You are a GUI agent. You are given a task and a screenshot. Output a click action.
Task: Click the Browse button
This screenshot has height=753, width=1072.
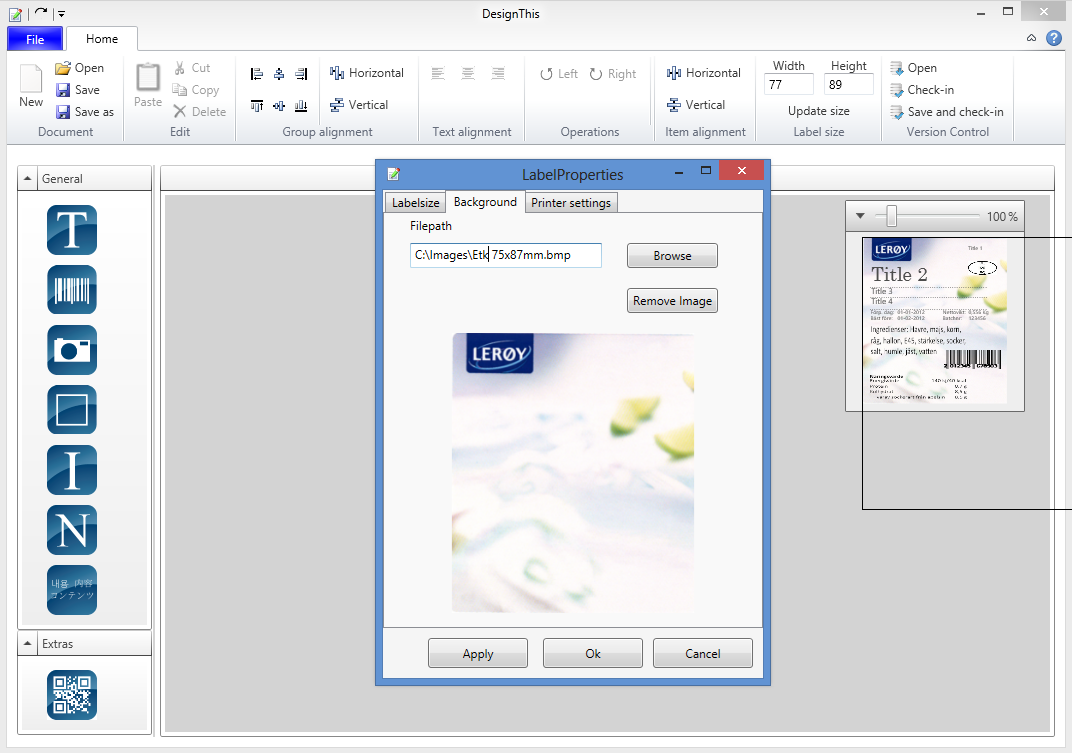pos(672,256)
